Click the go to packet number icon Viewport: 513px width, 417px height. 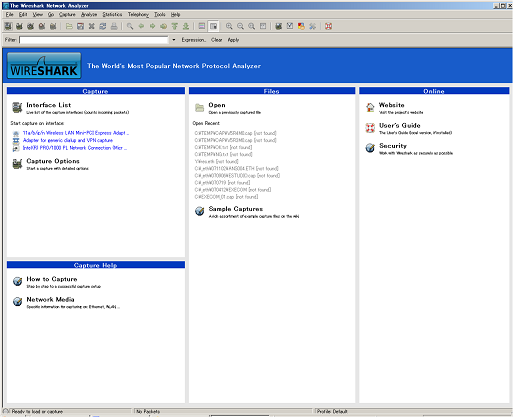[x=164, y=26]
